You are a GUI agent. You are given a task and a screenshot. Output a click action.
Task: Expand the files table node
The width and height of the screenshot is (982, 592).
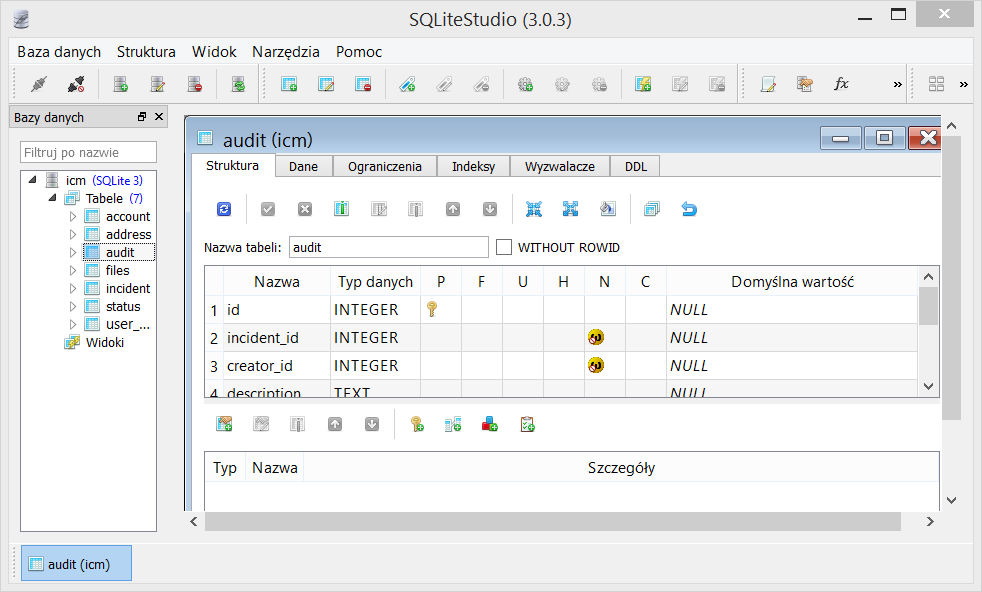pos(73,271)
